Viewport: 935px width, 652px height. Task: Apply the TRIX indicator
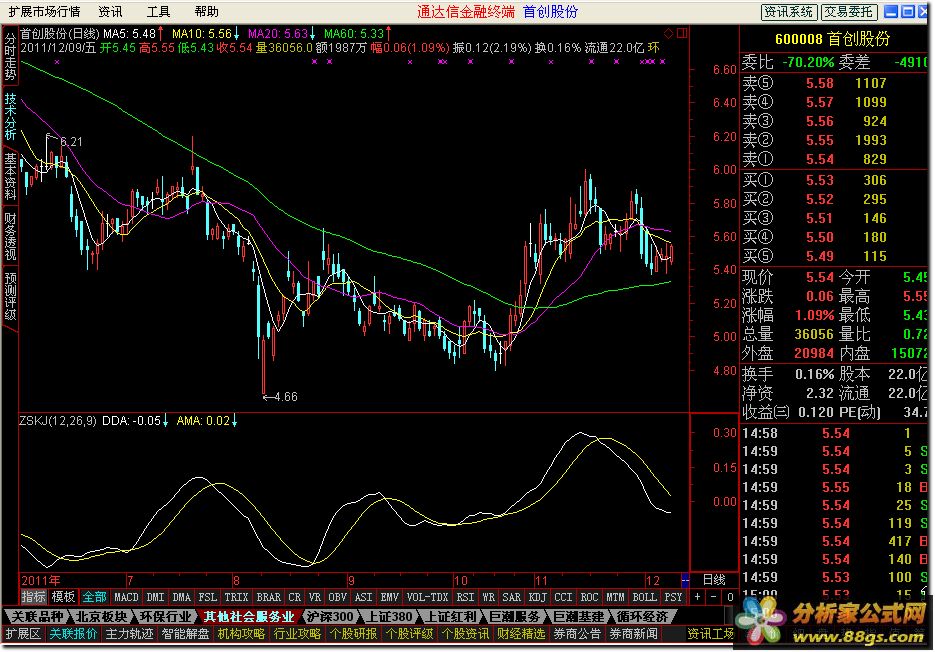tap(236, 597)
